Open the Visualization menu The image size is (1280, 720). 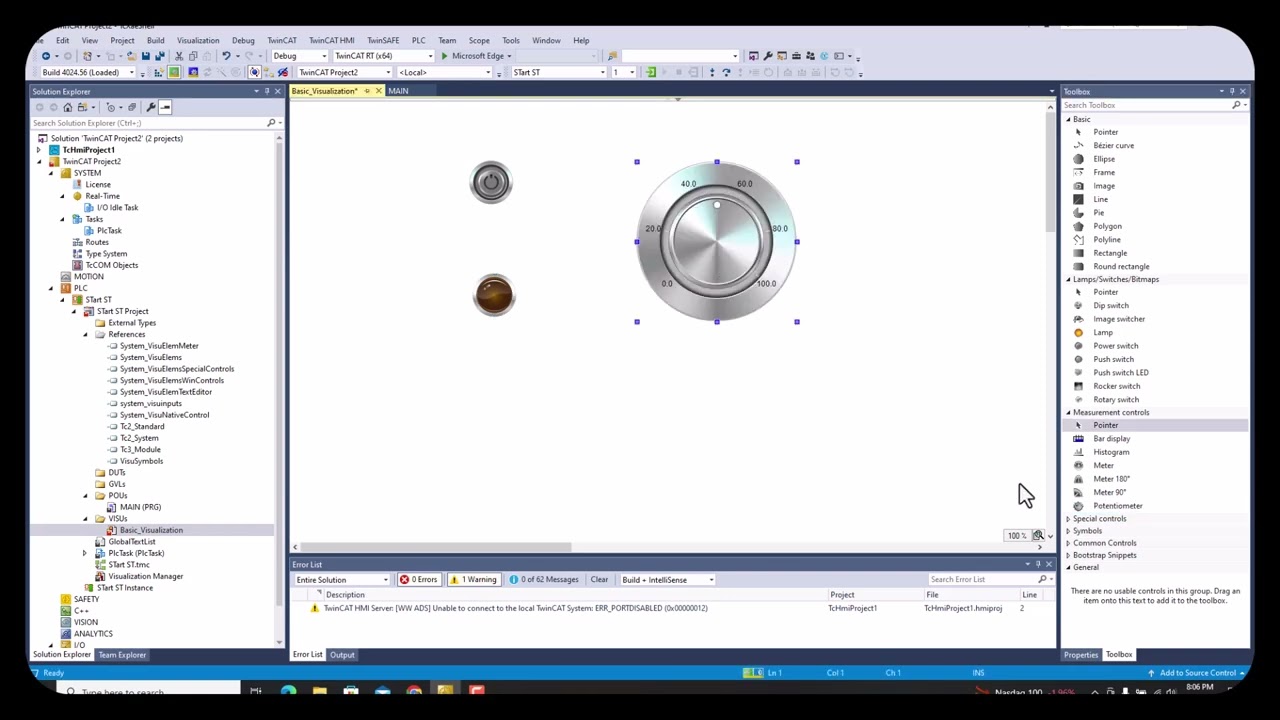coord(197,41)
